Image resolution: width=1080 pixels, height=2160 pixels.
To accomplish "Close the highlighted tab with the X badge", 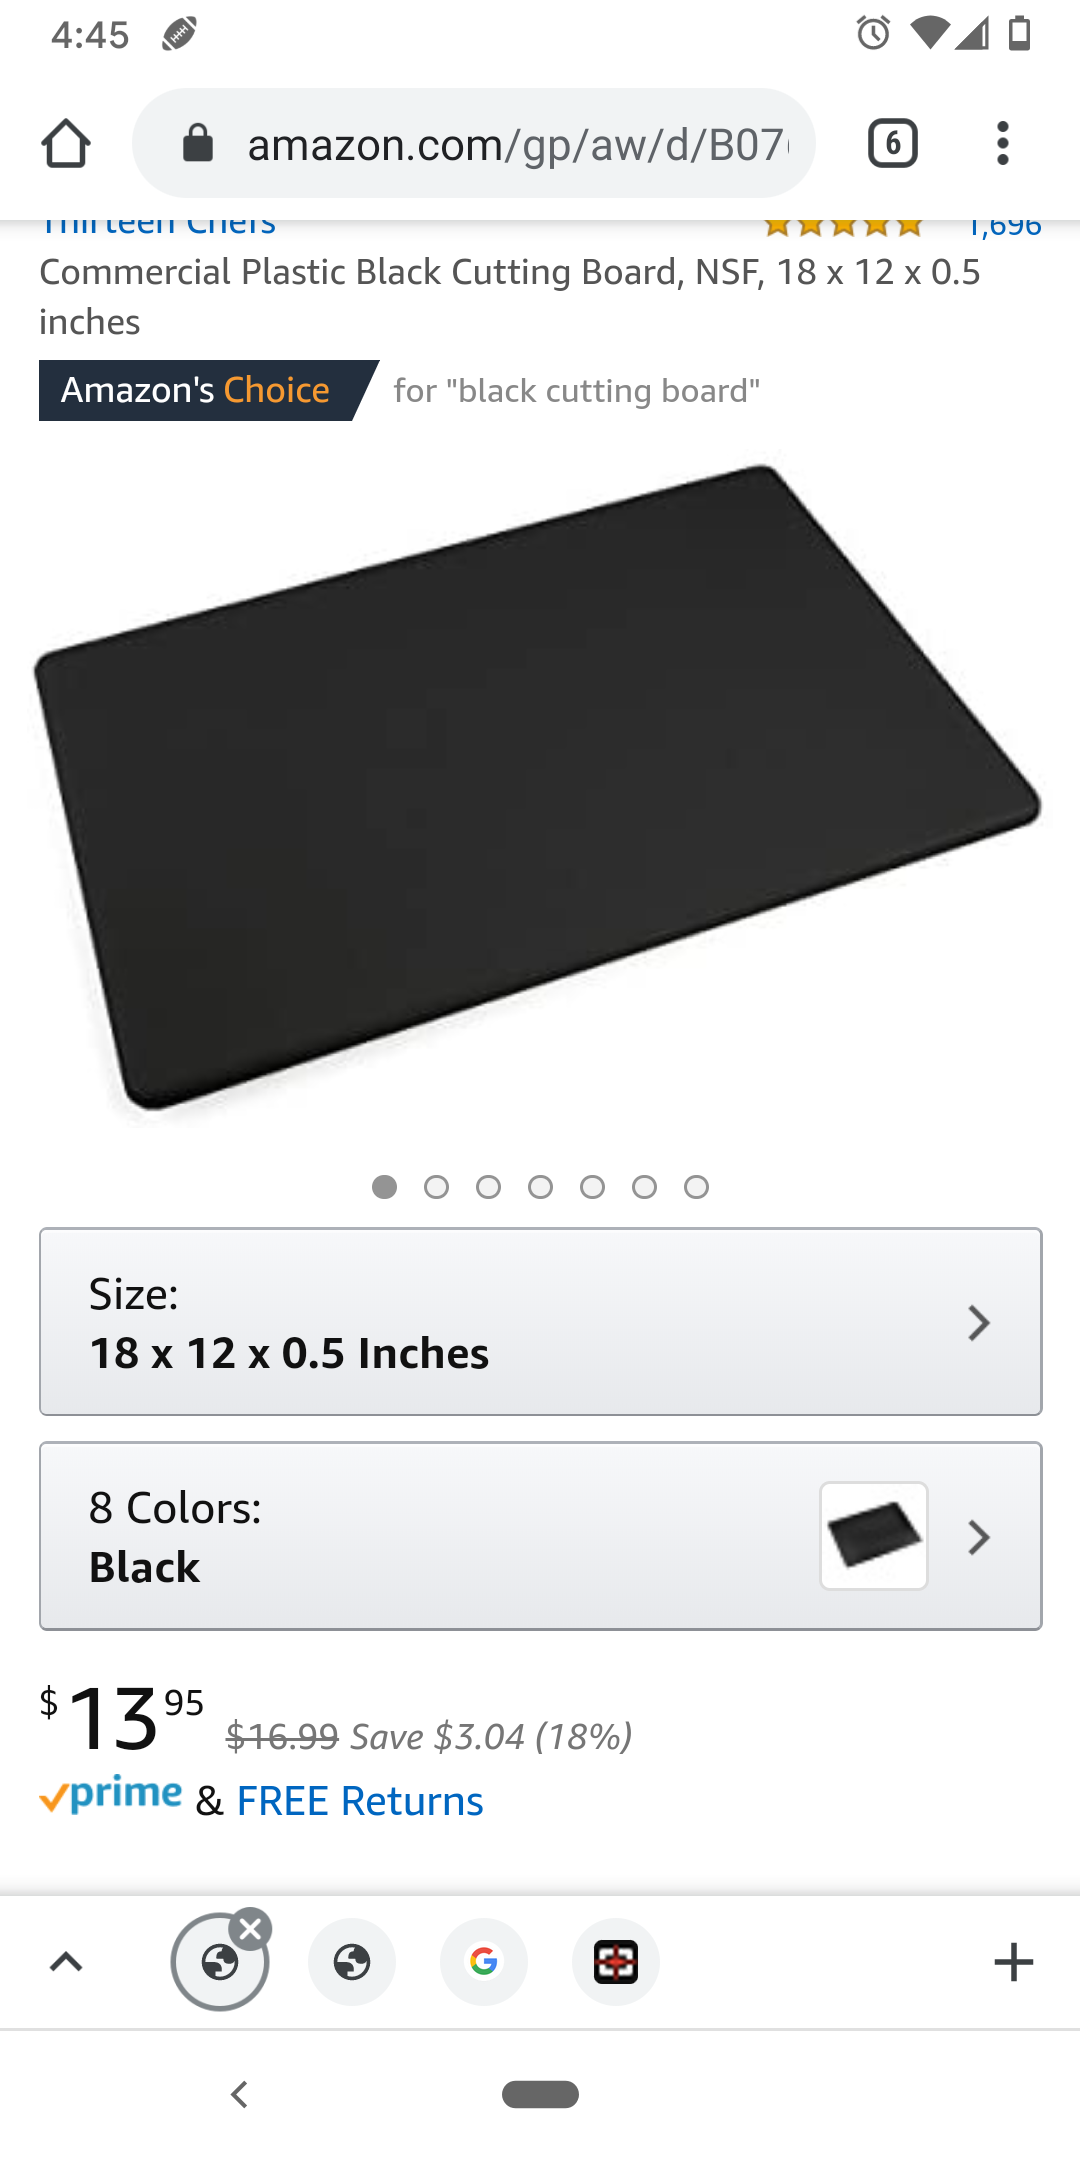I will [251, 1928].
